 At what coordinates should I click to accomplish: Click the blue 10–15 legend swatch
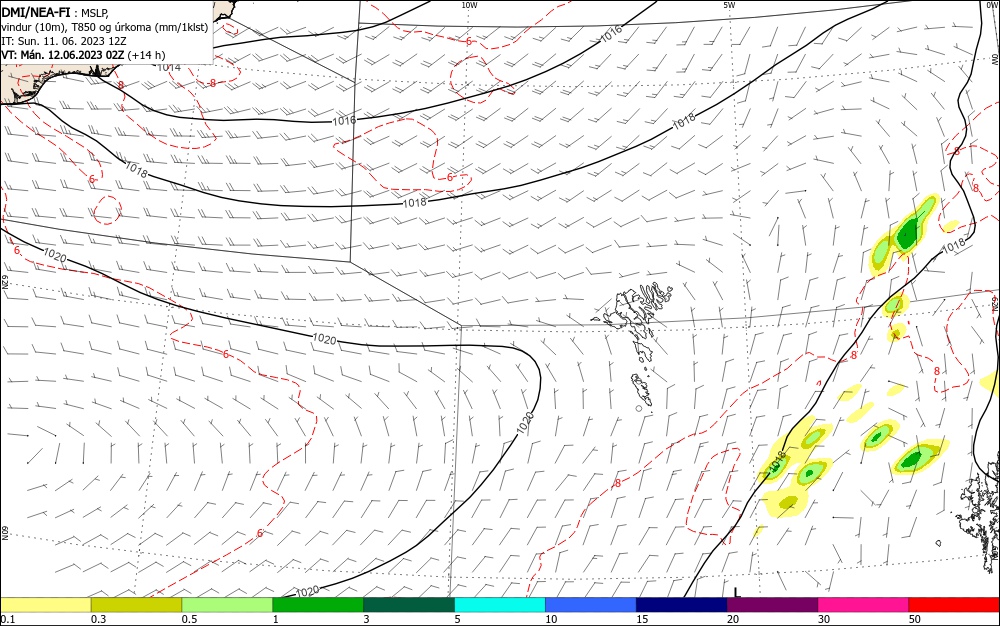point(591,605)
